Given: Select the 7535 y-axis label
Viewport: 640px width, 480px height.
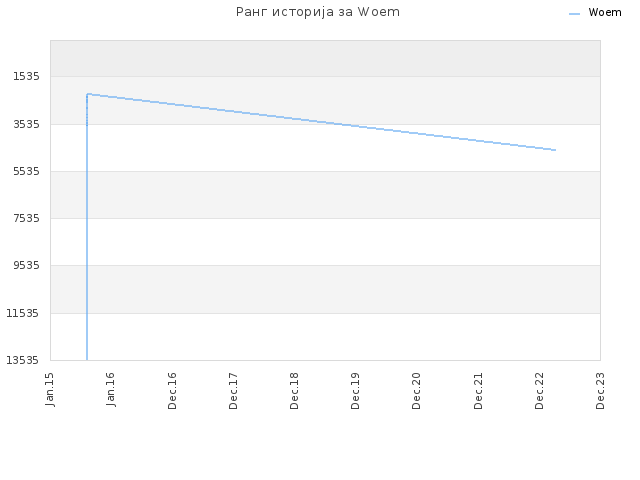Looking at the screenshot, I should pos(26,218).
